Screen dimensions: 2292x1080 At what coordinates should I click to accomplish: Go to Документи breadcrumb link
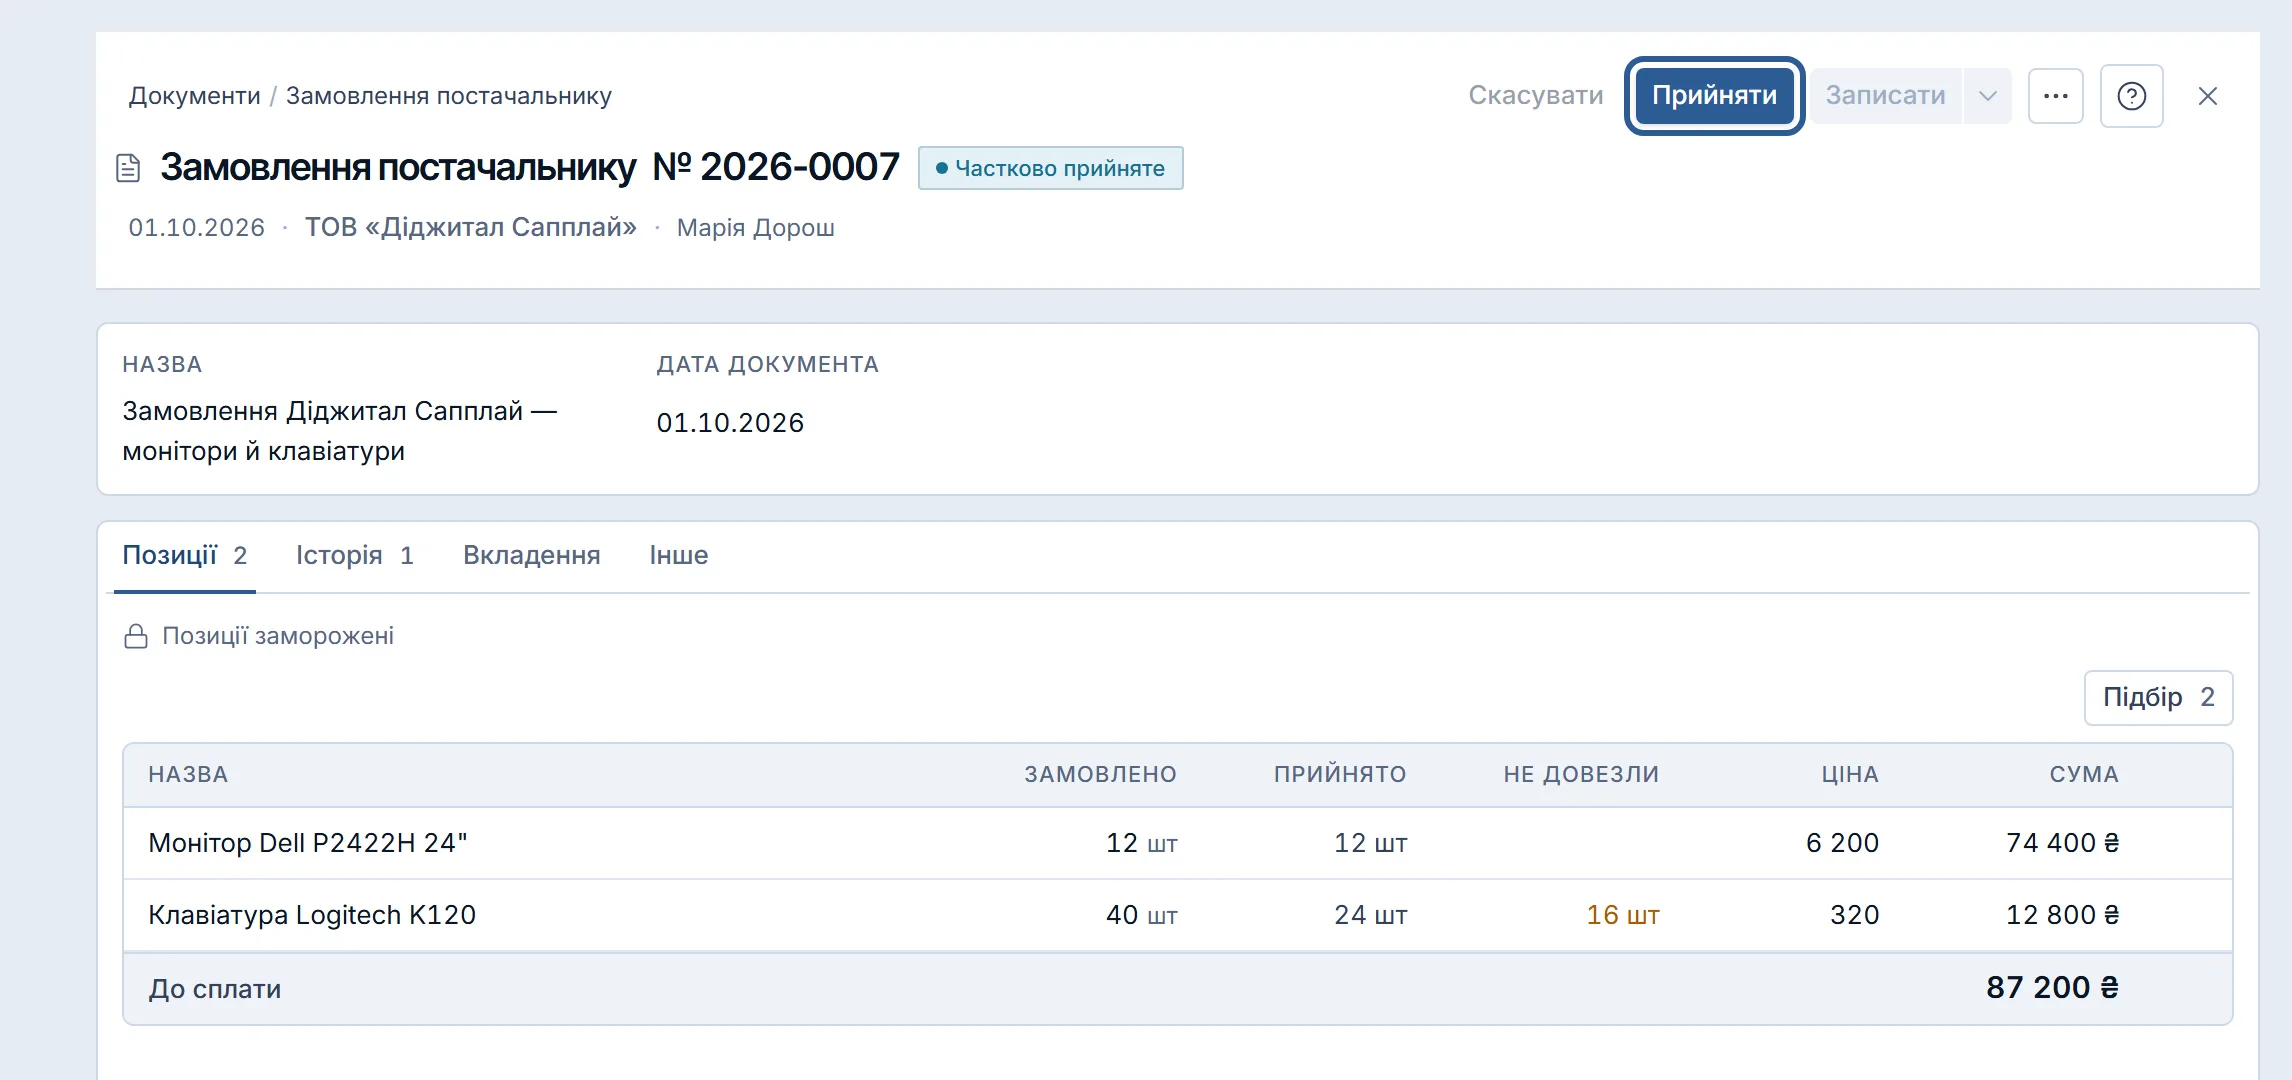[x=195, y=96]
